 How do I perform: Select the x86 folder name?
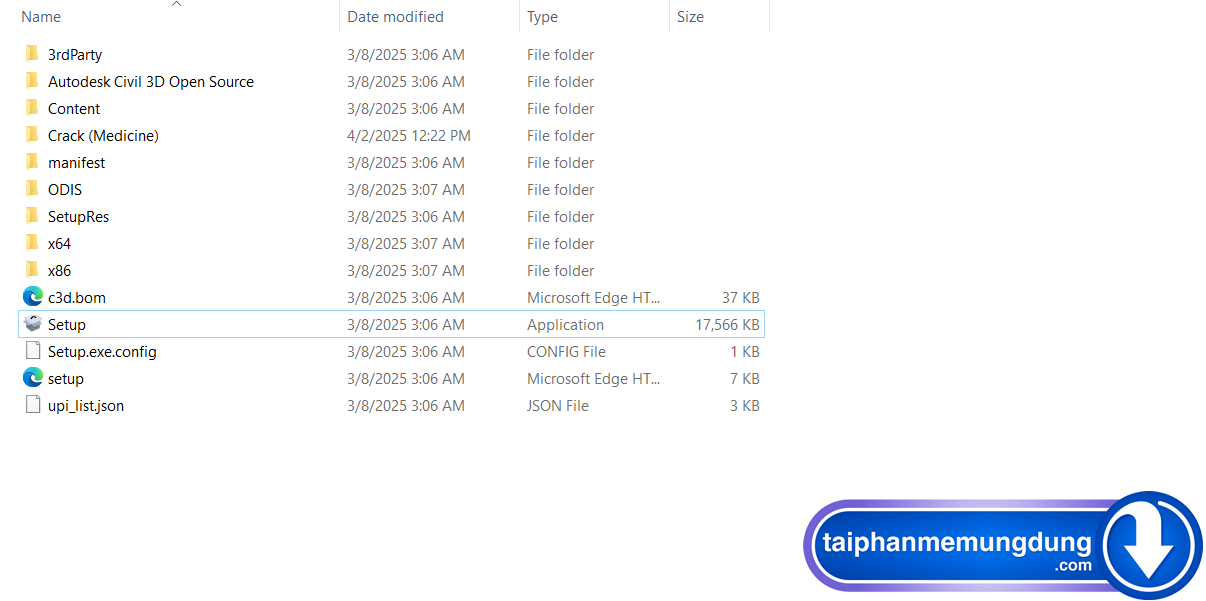59,271
